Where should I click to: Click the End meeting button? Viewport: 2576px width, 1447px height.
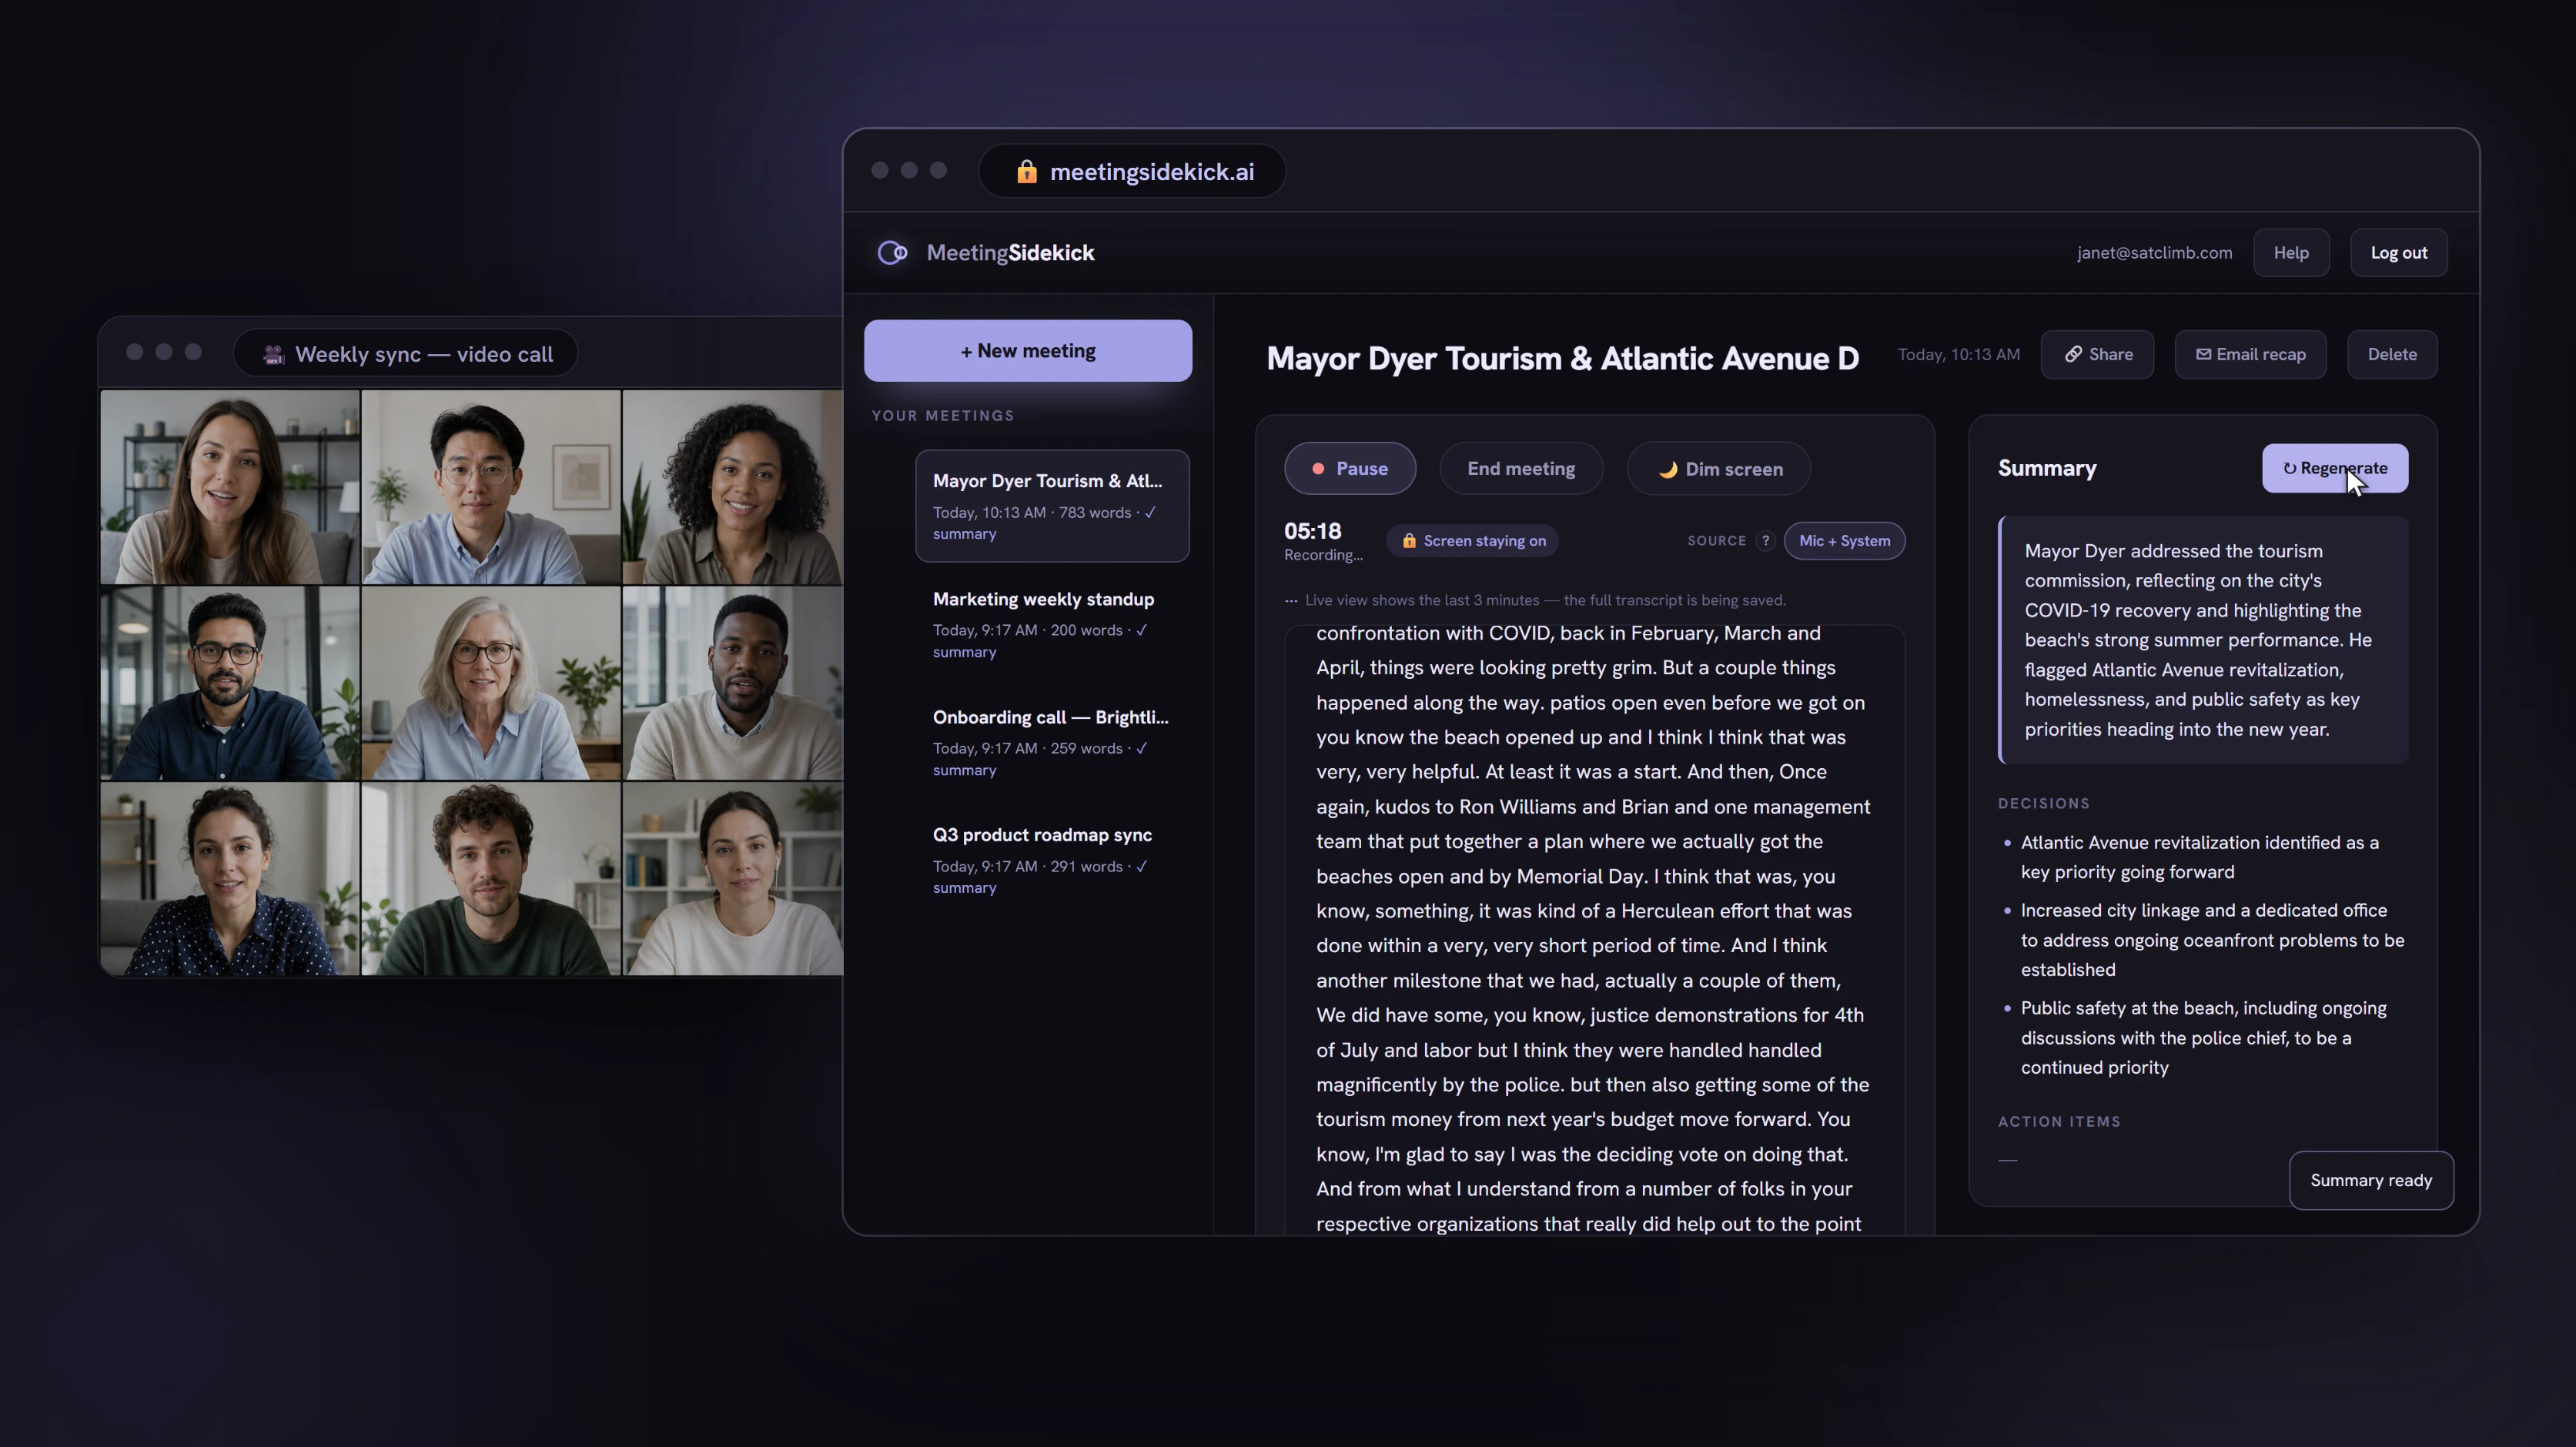(x=1521, y=469)
